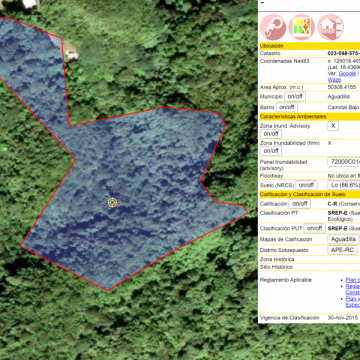Toggle Zona Inund. Advisory on/off
Image resolution: width=360 pixels, height=360 pixels.
[x=271, y=134]
